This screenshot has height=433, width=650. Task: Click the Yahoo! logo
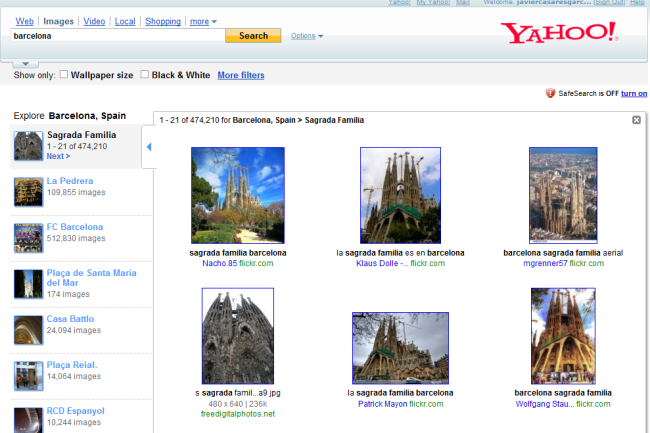click(559, 33)
